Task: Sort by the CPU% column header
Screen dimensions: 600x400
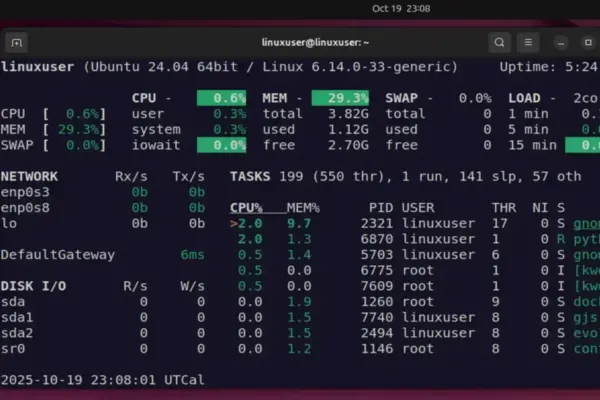Action: [x=246, y=208]
